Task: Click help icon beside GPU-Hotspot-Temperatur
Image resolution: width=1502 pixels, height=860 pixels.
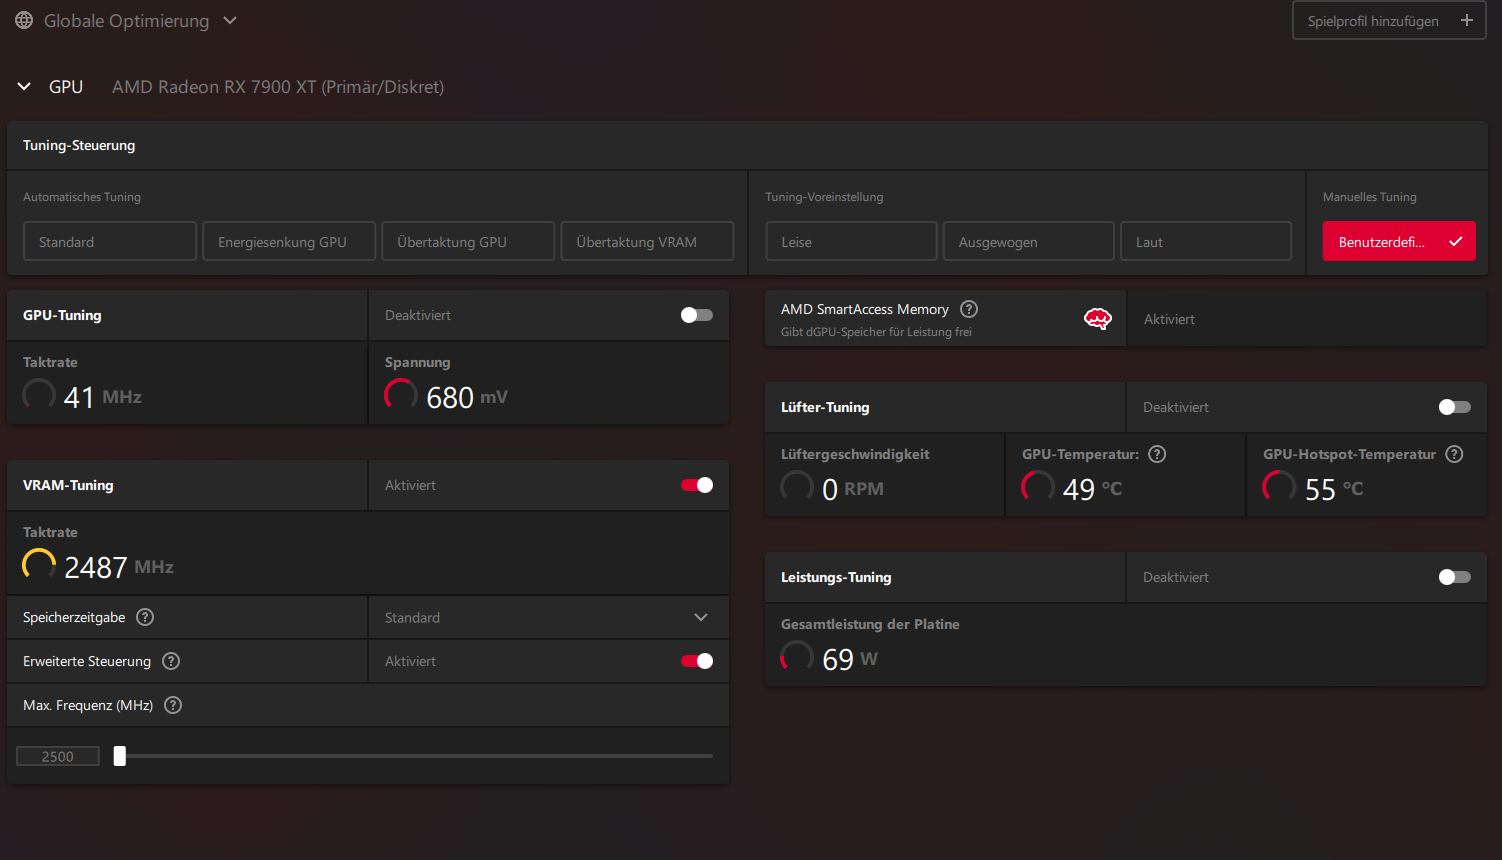Action: click(1454, 454)
